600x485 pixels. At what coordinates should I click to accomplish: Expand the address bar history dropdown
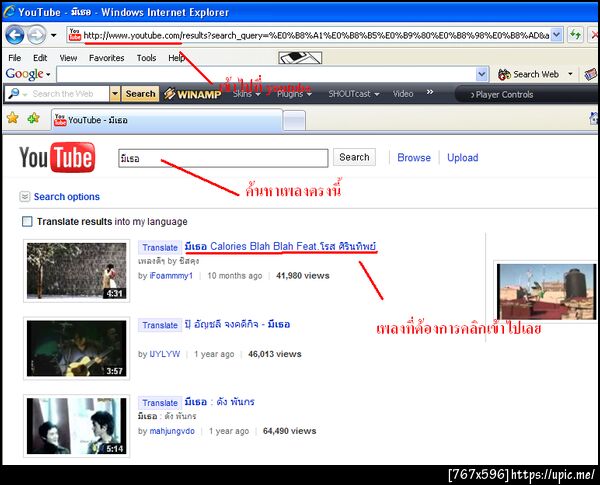tap(557, 35)
